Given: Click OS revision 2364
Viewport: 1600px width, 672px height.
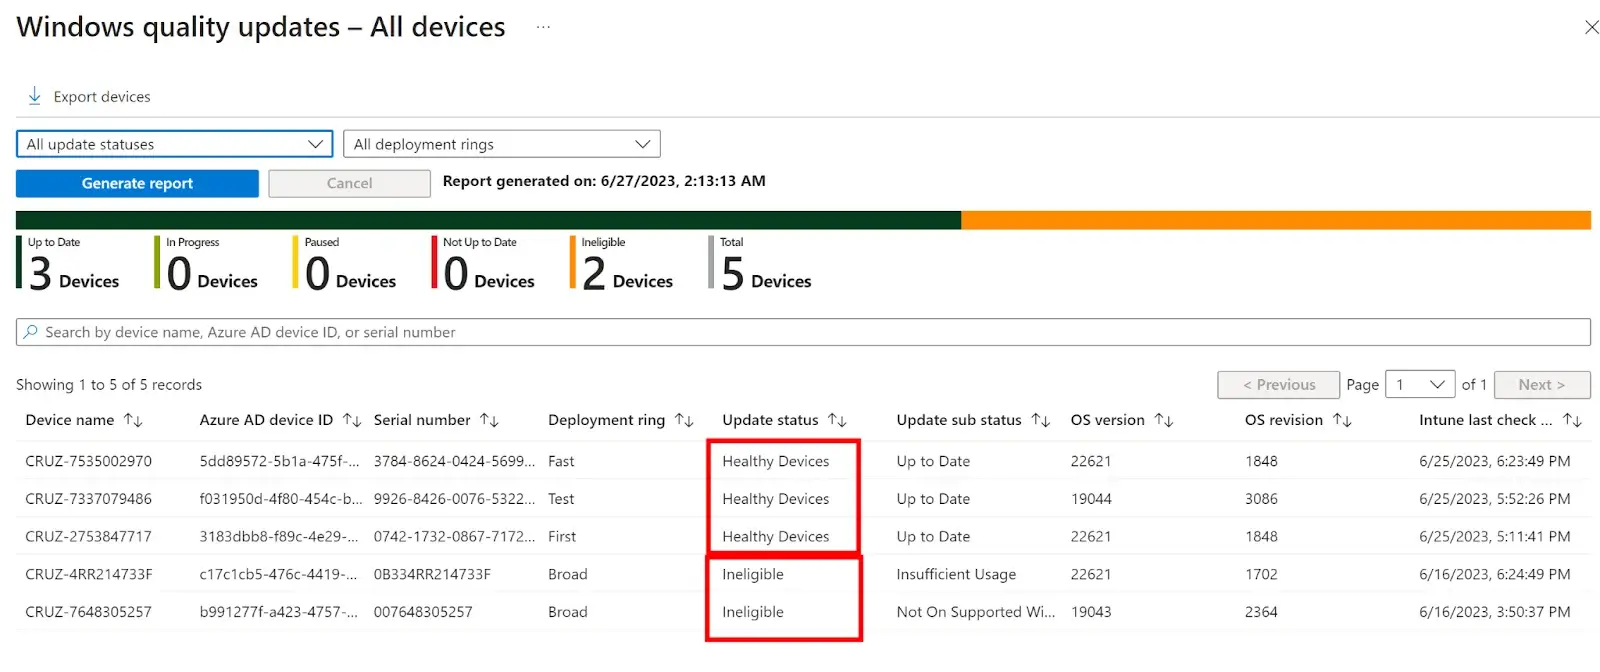Looking at the screenshot, I should coord(1261,612).
